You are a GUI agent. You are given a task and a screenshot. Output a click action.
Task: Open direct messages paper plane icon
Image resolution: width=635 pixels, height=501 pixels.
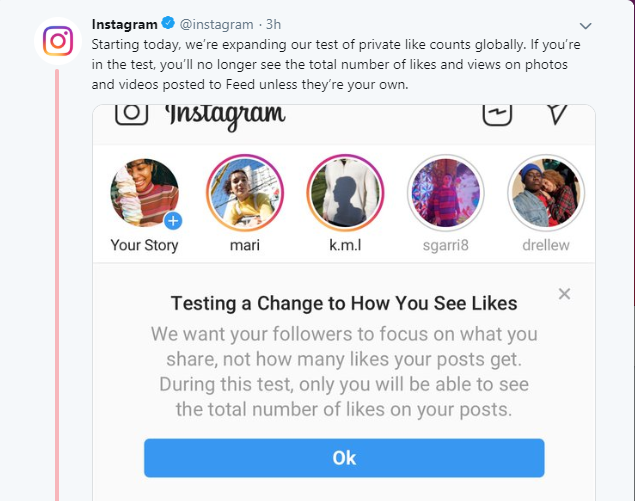(557, 112)
